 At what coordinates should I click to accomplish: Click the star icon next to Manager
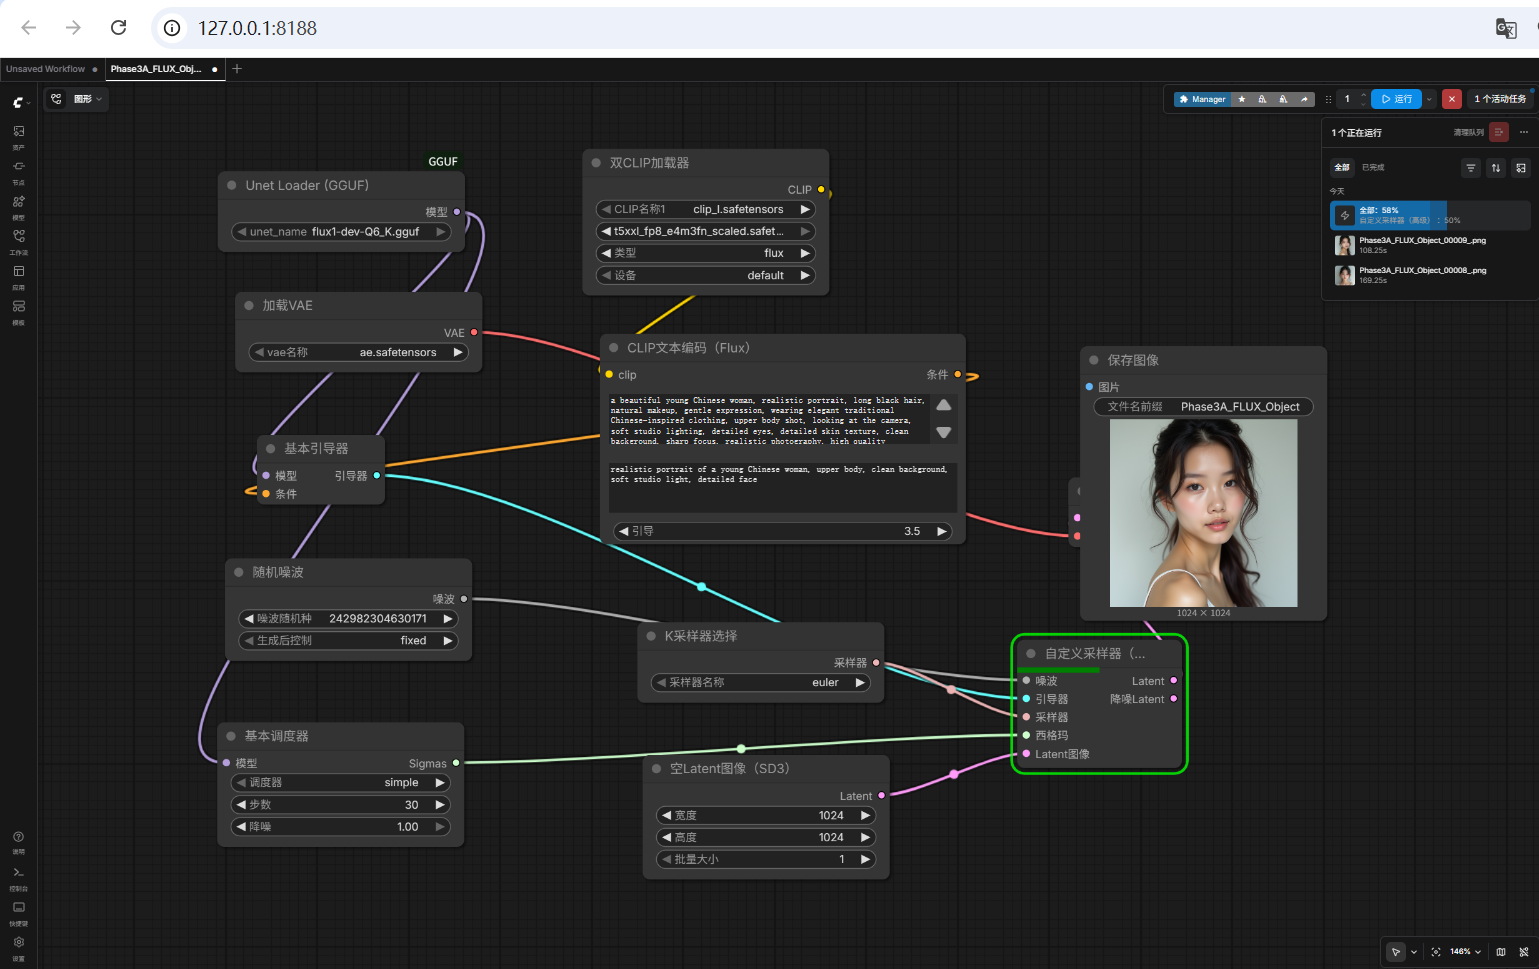[x=1242, y=99]
